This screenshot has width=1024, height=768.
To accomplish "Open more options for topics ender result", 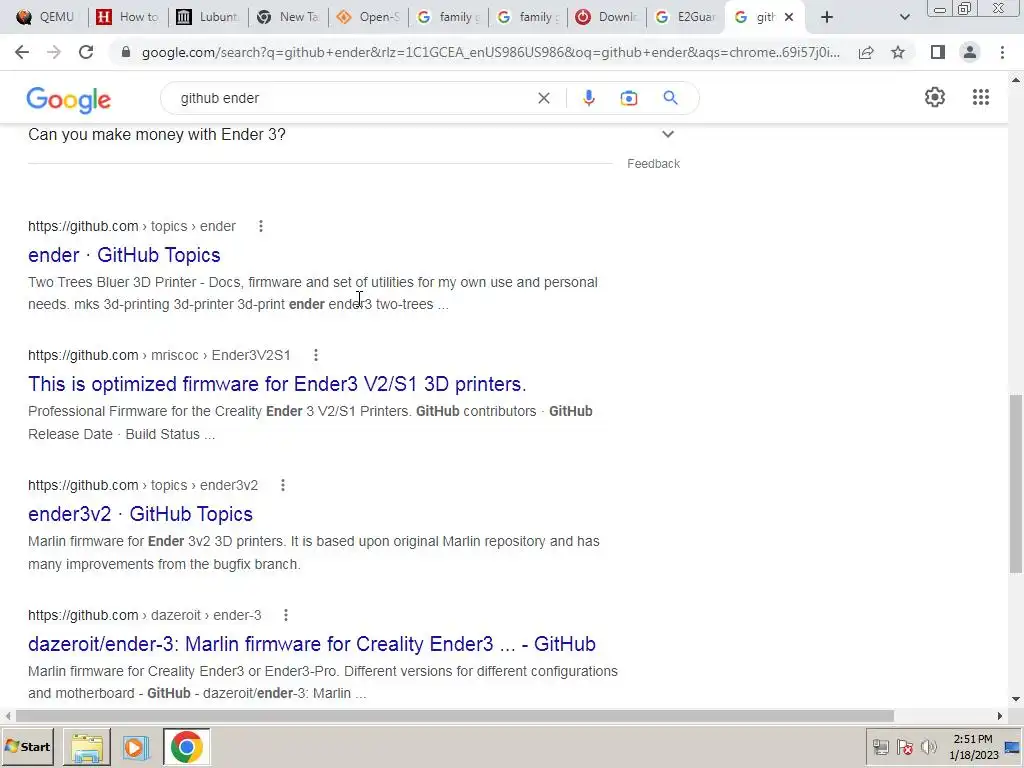I will point(261,226).
